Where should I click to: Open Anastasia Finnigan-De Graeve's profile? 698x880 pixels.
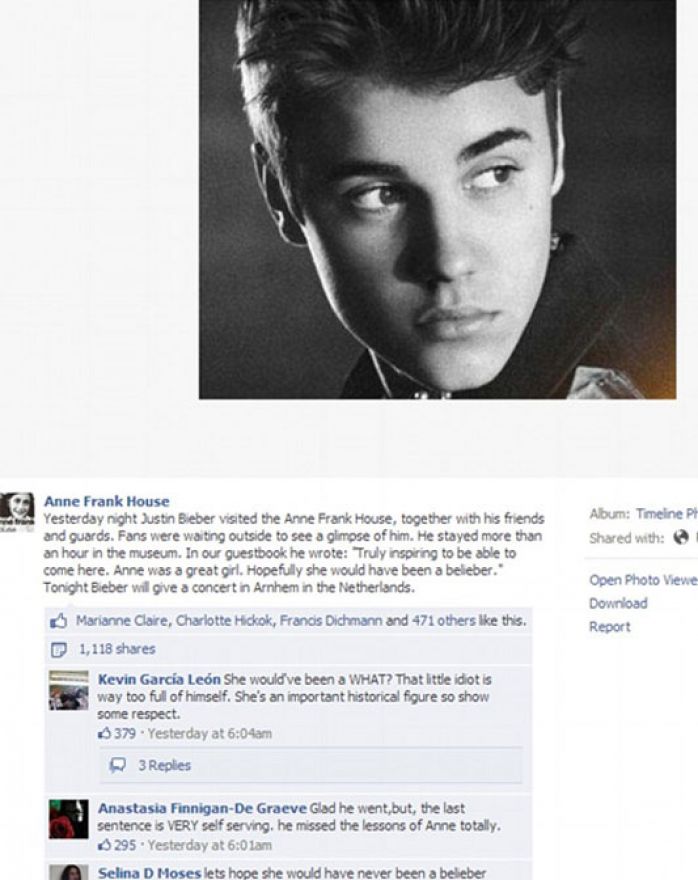click(203, 808)
